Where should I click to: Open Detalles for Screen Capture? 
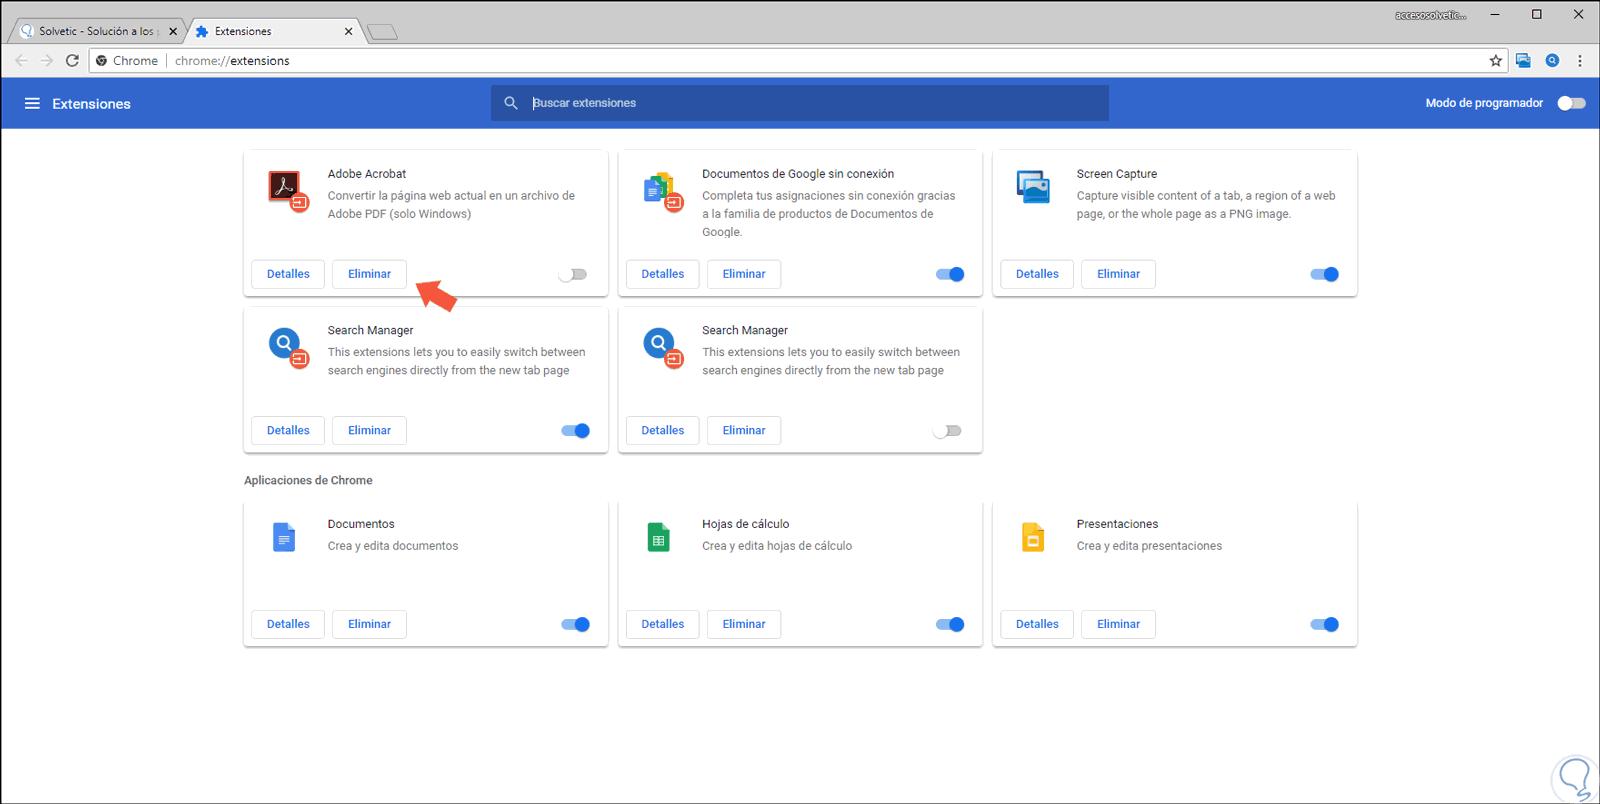pyautogui.click(x=1037, y=274)
